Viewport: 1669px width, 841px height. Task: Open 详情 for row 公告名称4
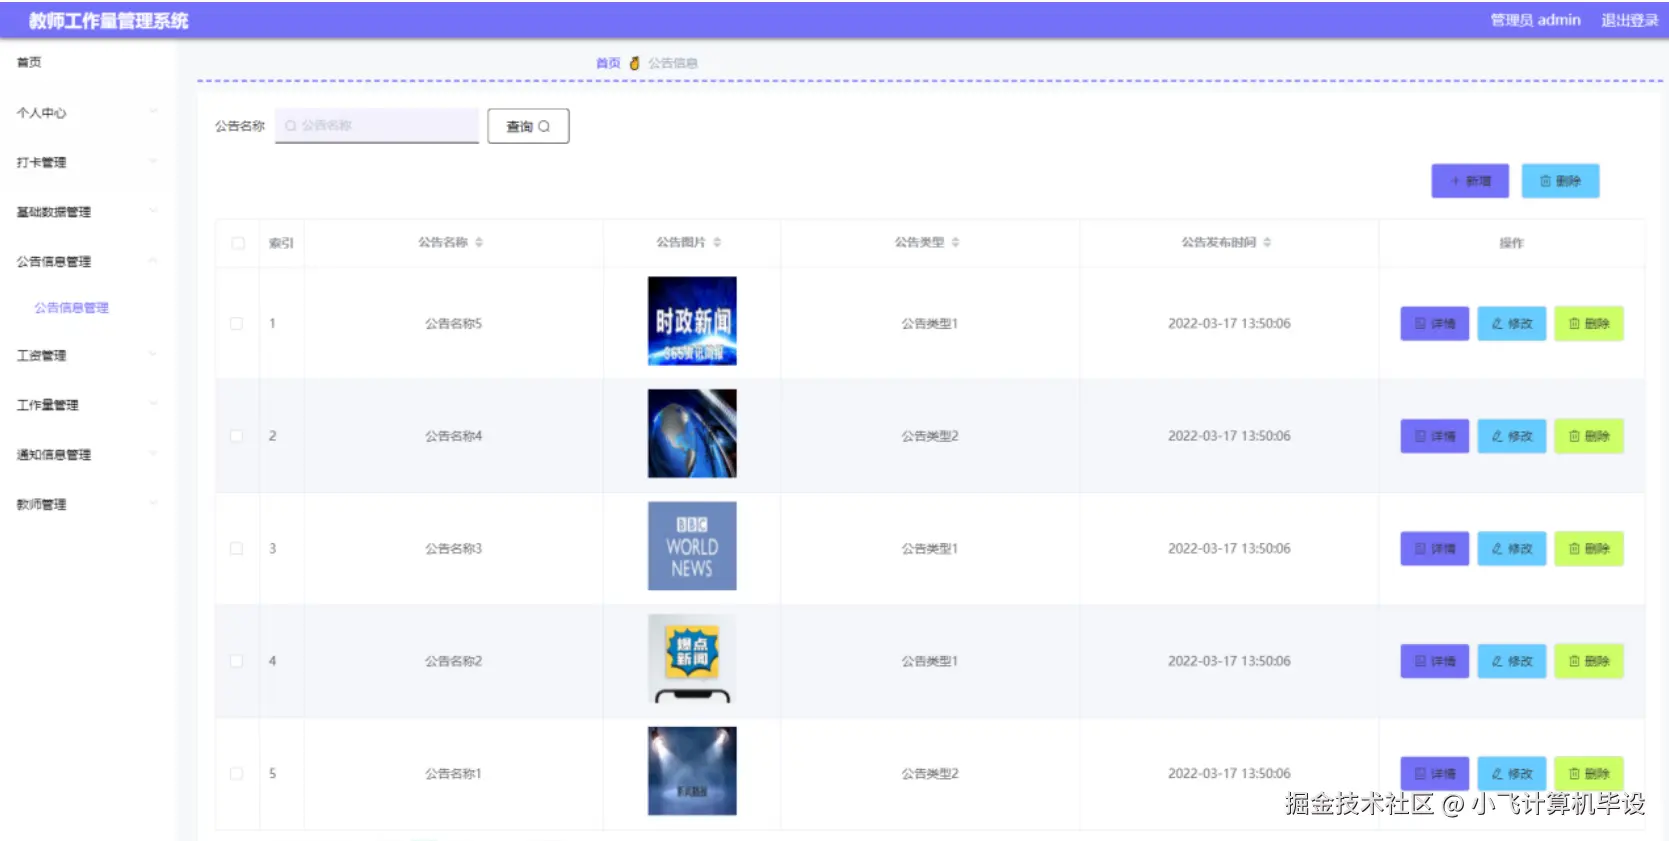tap(1434, 436)
